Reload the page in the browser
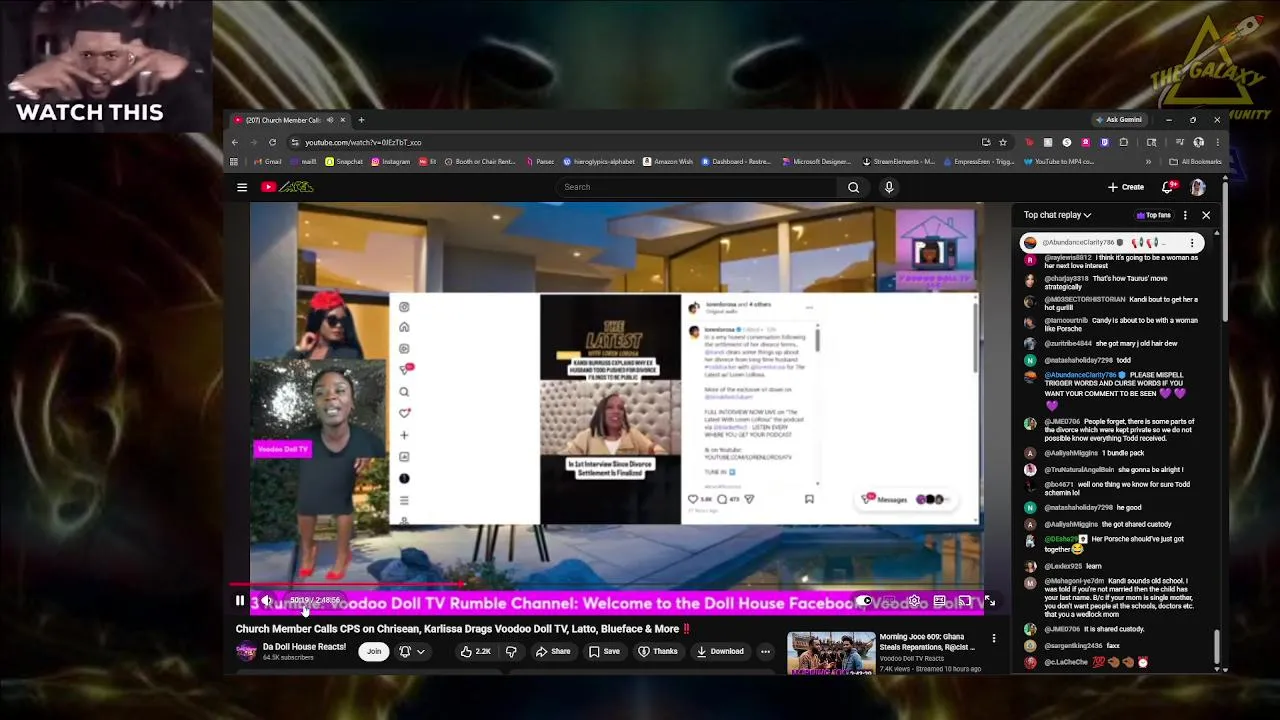 [272, 142]
